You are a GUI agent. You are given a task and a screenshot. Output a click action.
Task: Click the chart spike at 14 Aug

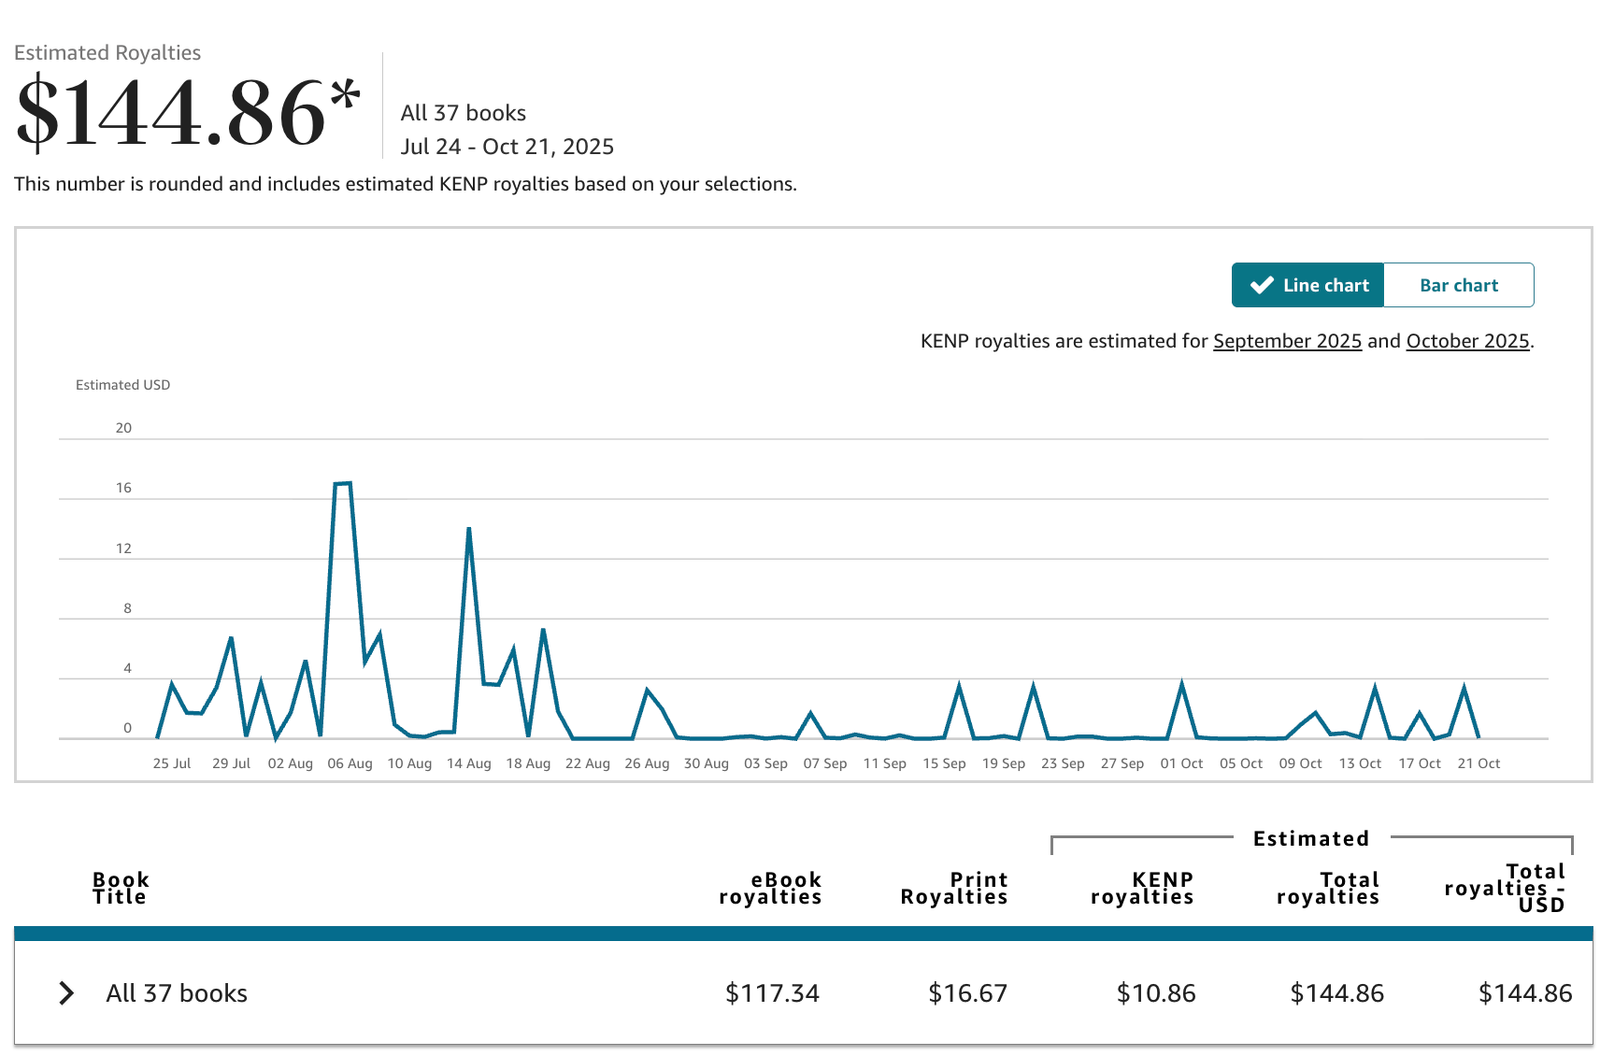(x=469, y=529)
